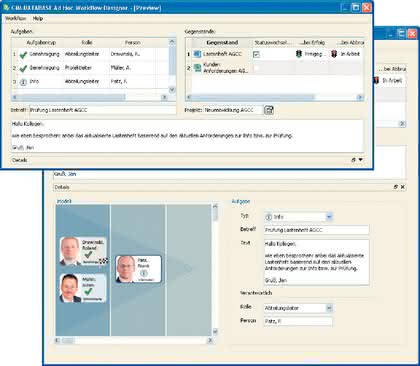Click the In Arbeit traffic light icon in front window
This screenshot has height=366, width=420.
[x=334, y=54]
